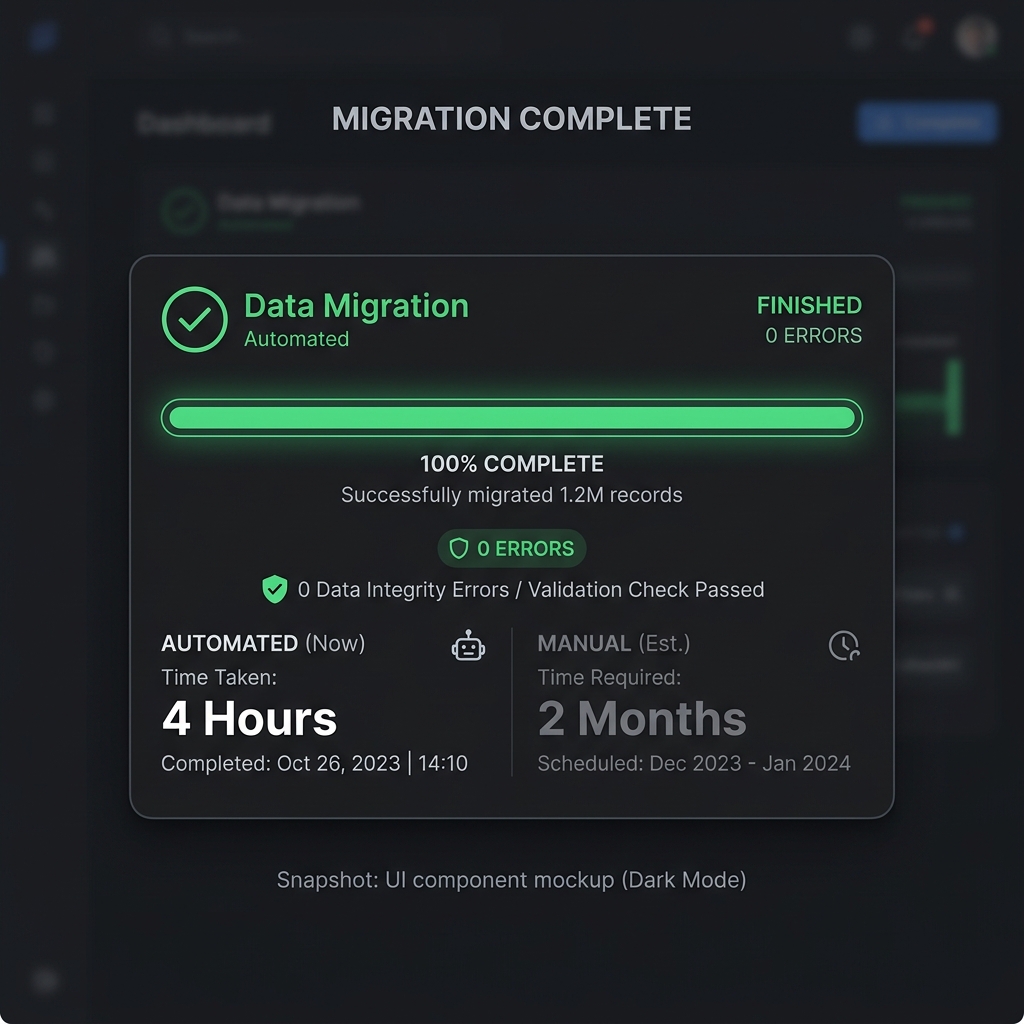Click the blurred blue button at top right
This screenshot has width=1024, height=1024.
point(927,122)
